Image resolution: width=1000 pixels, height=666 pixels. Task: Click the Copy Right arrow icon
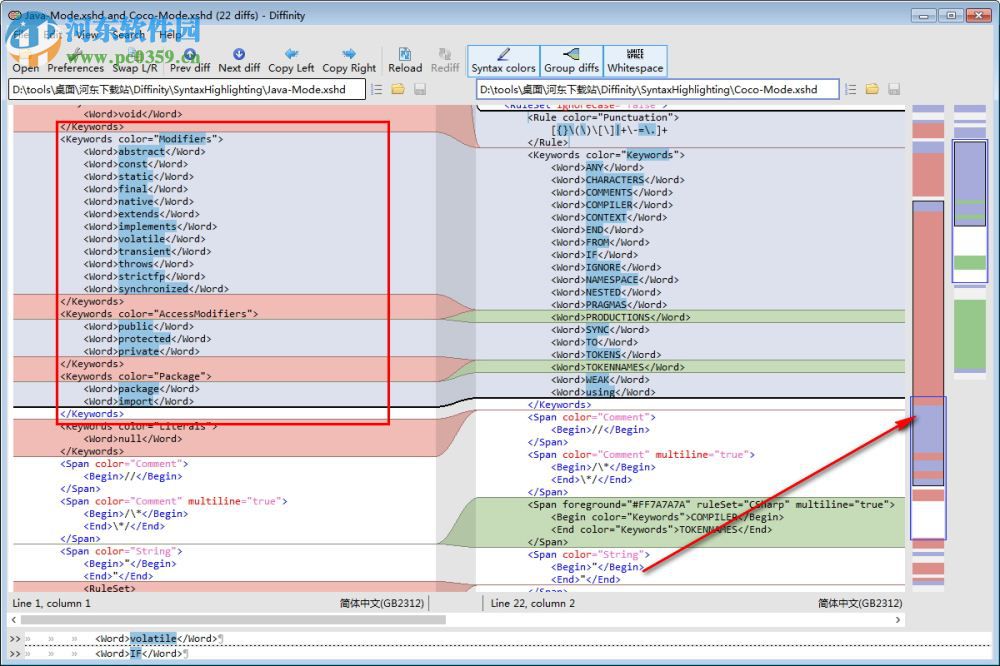click(349, 55)
